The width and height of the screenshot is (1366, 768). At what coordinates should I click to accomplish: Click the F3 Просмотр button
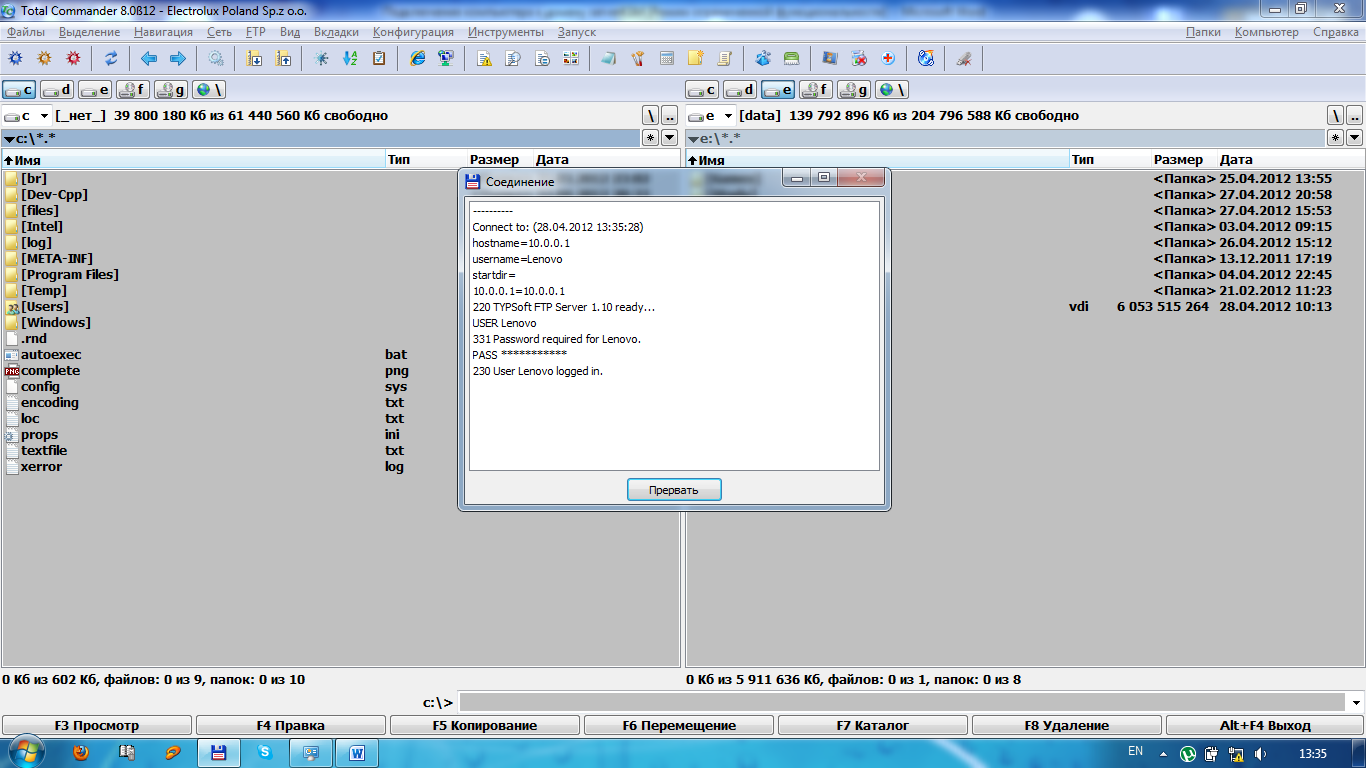[x=97, y=725]
